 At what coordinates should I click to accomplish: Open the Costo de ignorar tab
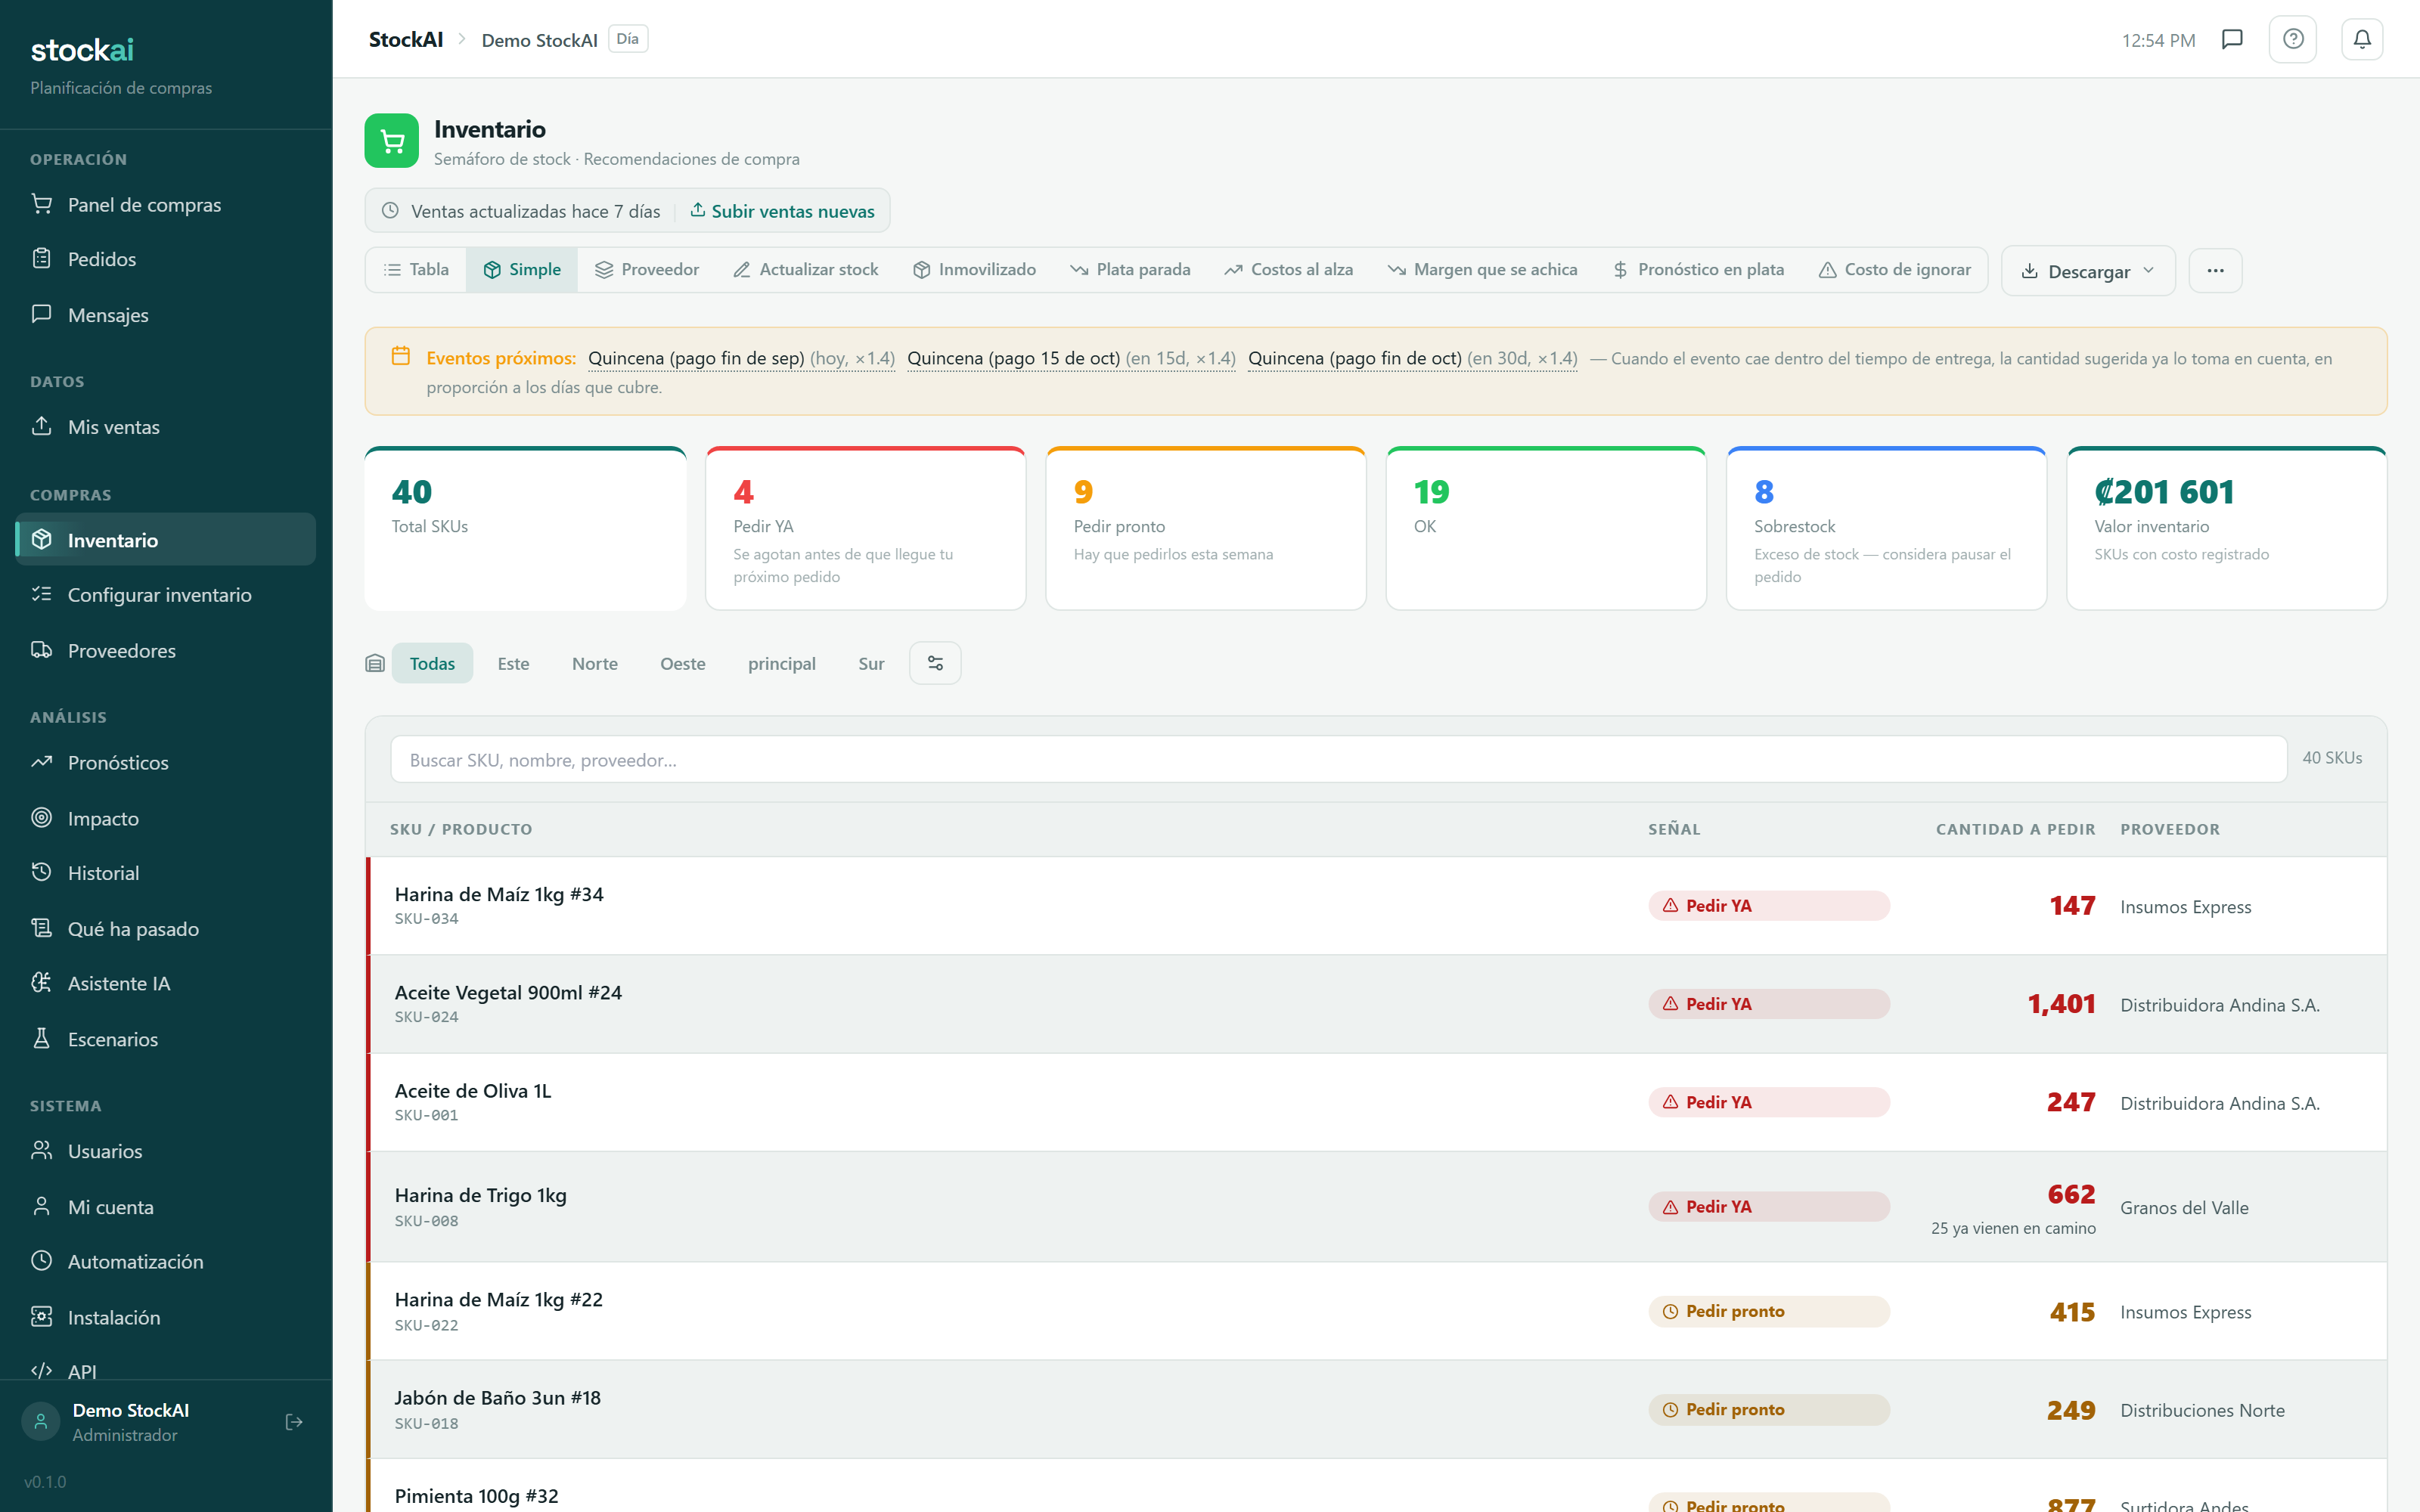(x=1895, y=270)
